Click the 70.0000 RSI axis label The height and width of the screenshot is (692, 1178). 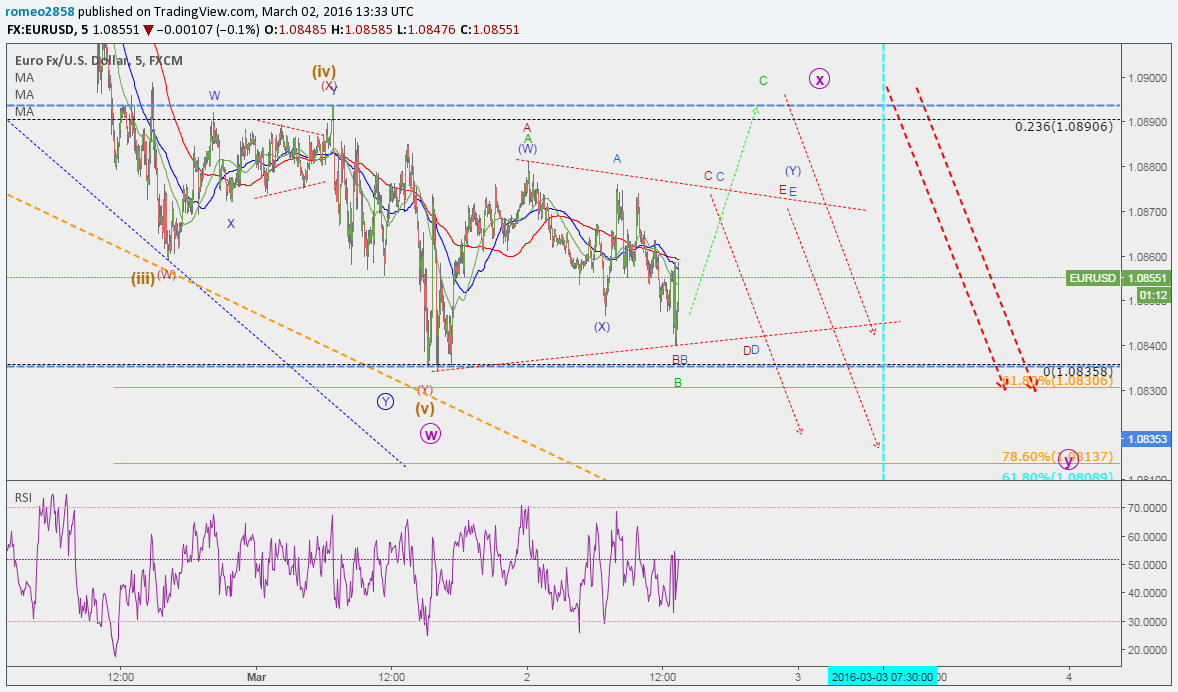(x=1147, y=509)
